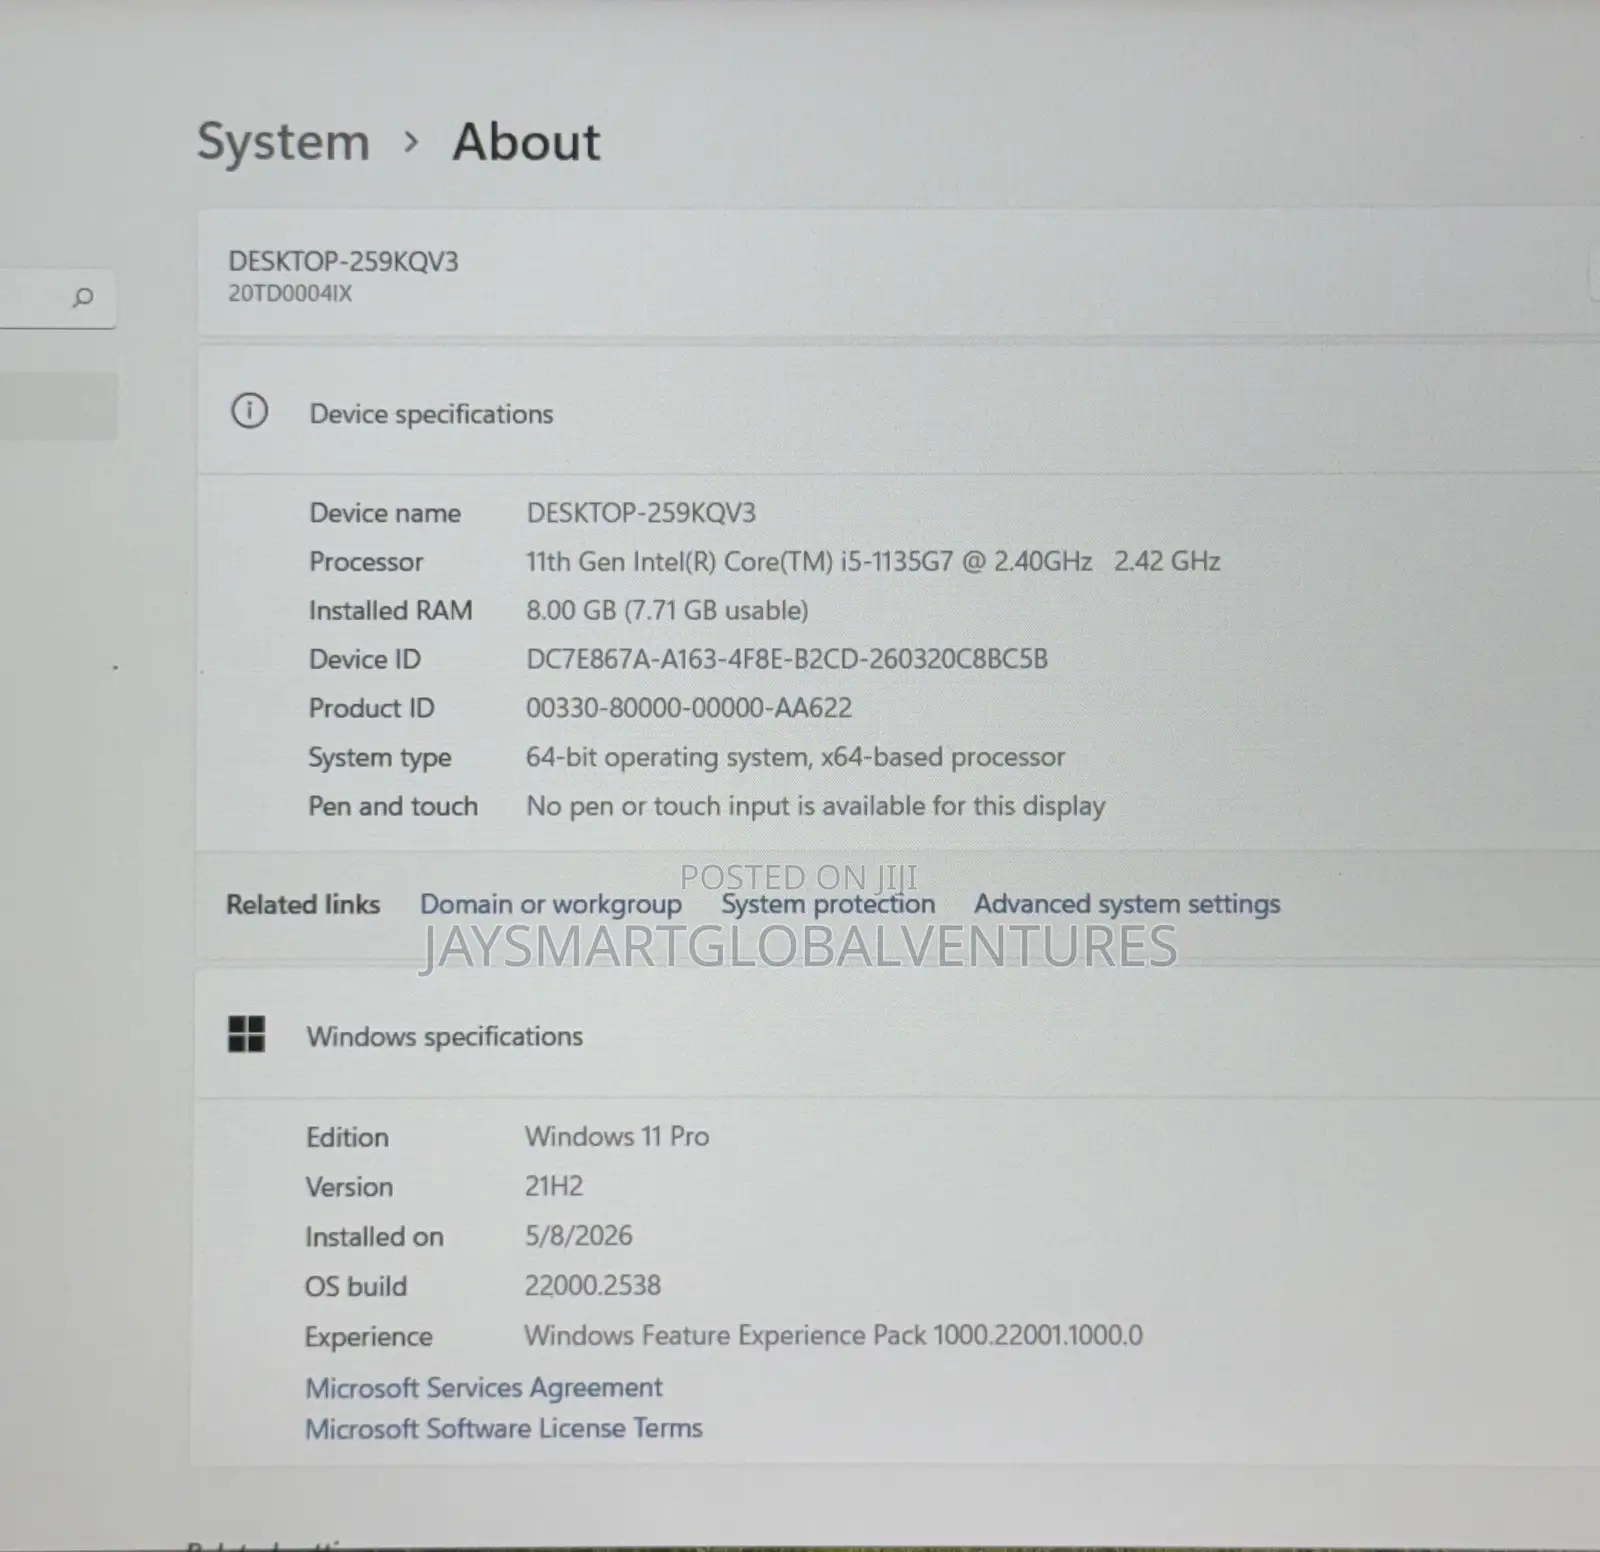This screenshot has width=1600, height=1552.
Task: Click Windows Feature Experience Pack 1000.22001.1000.0
Action: click(x=833, y=1335)
